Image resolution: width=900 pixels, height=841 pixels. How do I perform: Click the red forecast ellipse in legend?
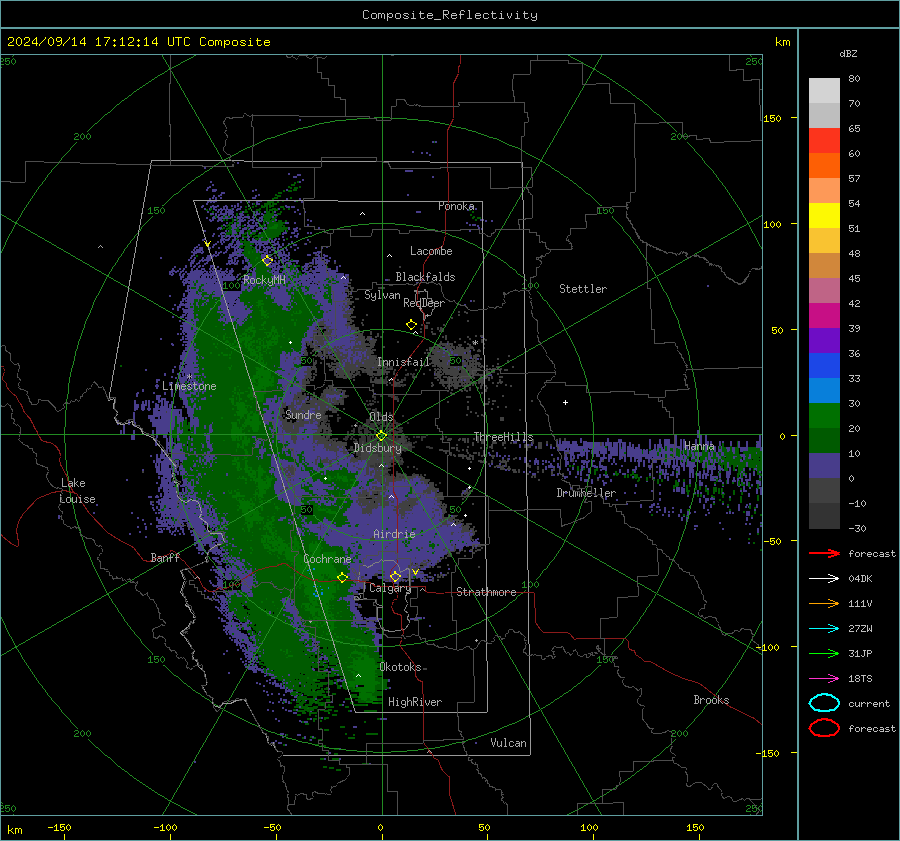tap(824, 728)
